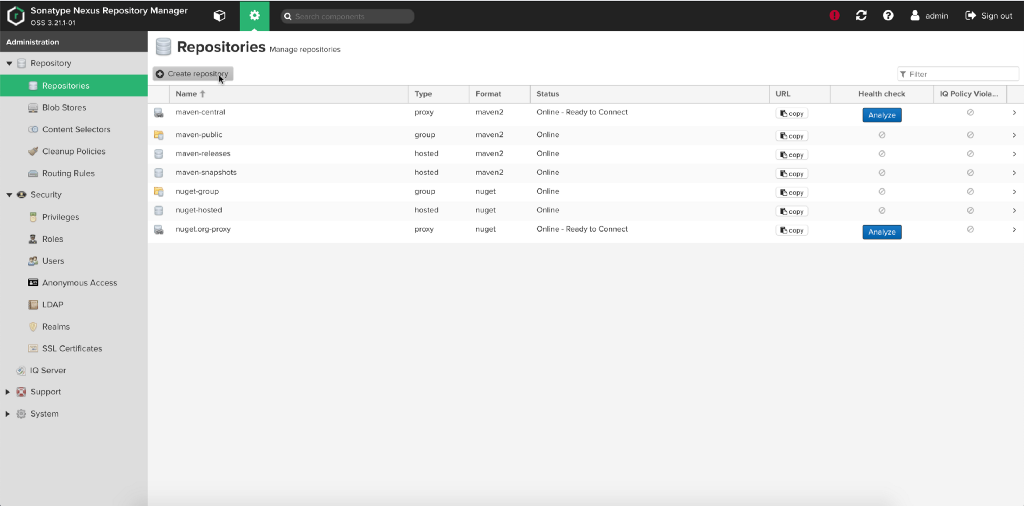
Task: Sort by the Format column header
Action: pyautogui.click(x=500, y=94)
